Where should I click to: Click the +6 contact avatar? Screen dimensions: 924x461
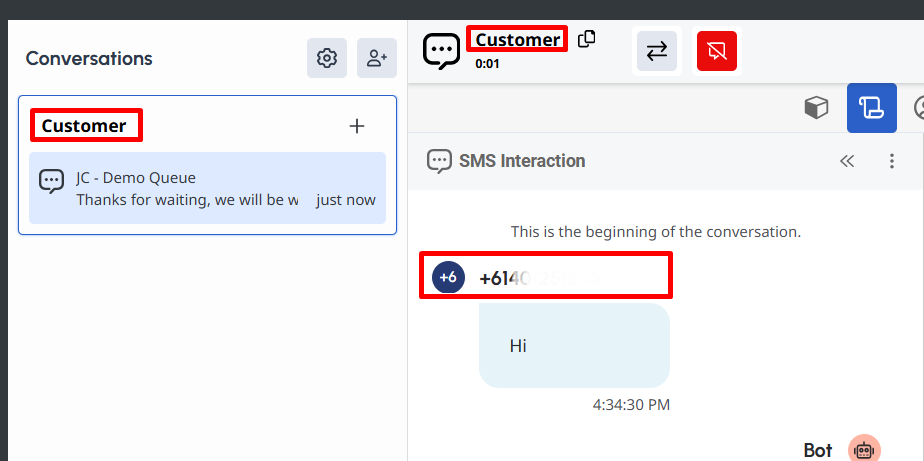pos(448,276)
